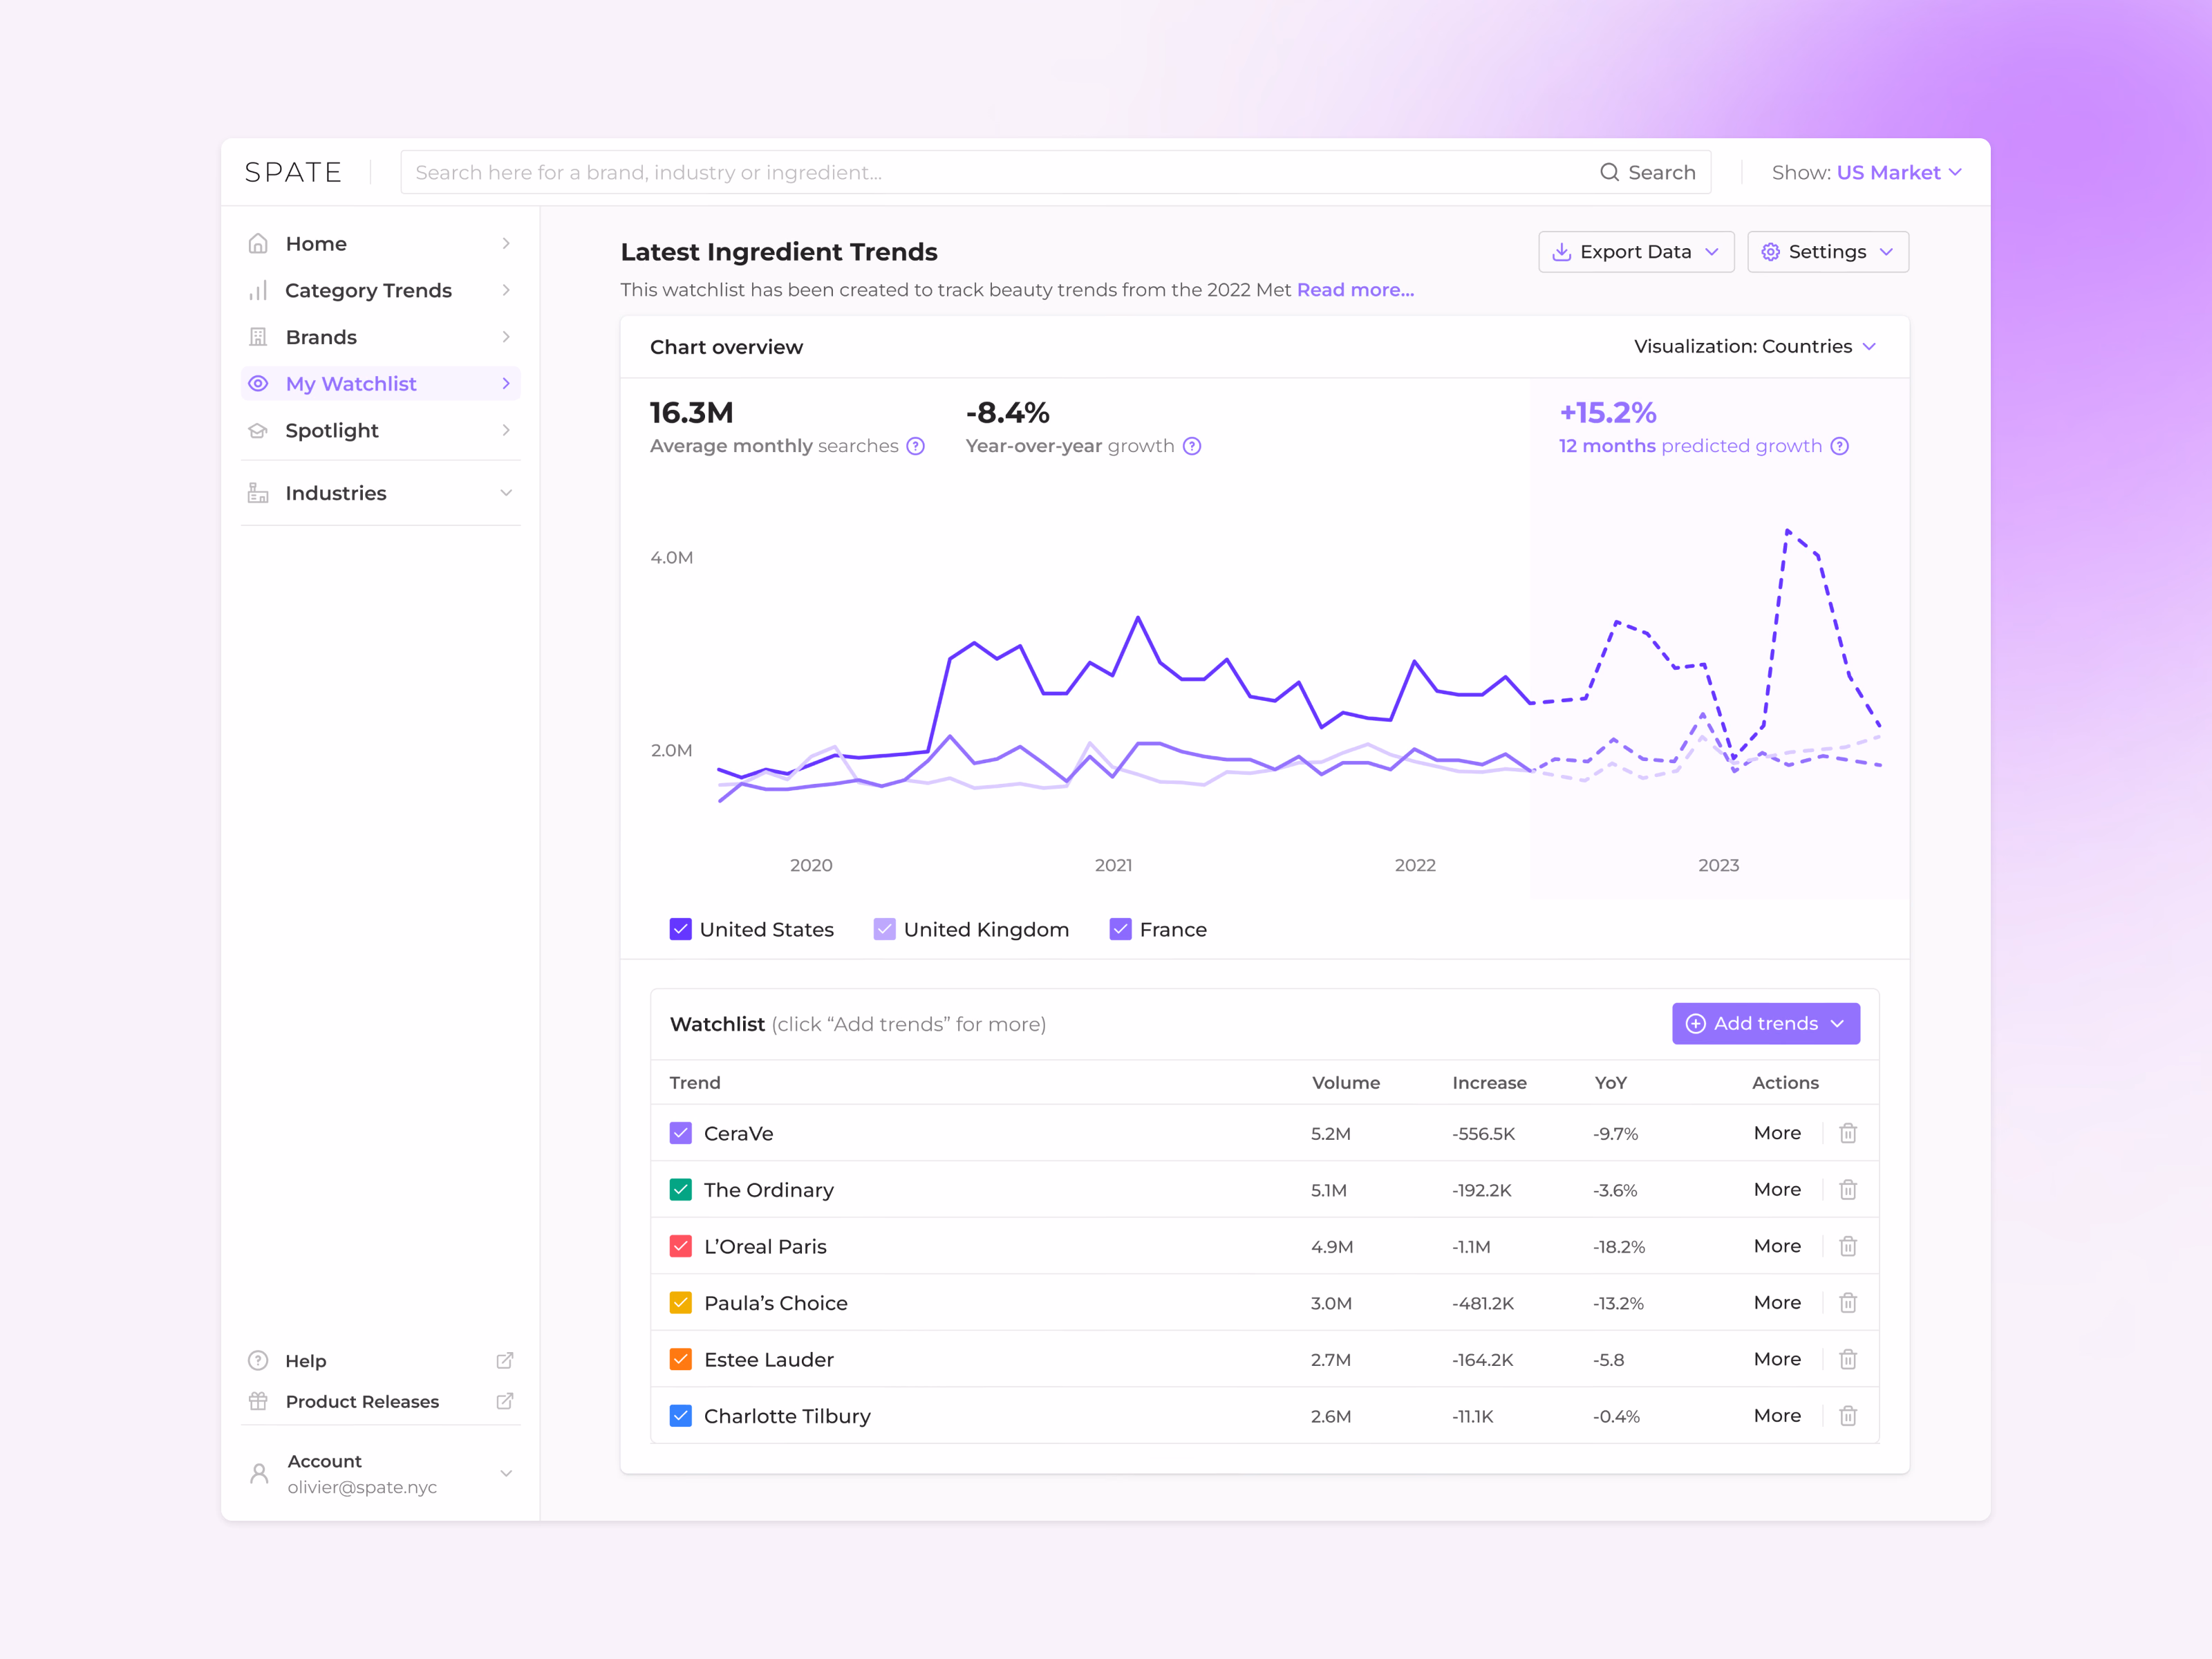Delete L'Oreal Paris row with trash icon
The height and width of the screenshot is (1659, 2212).
pos(1848,1246)
